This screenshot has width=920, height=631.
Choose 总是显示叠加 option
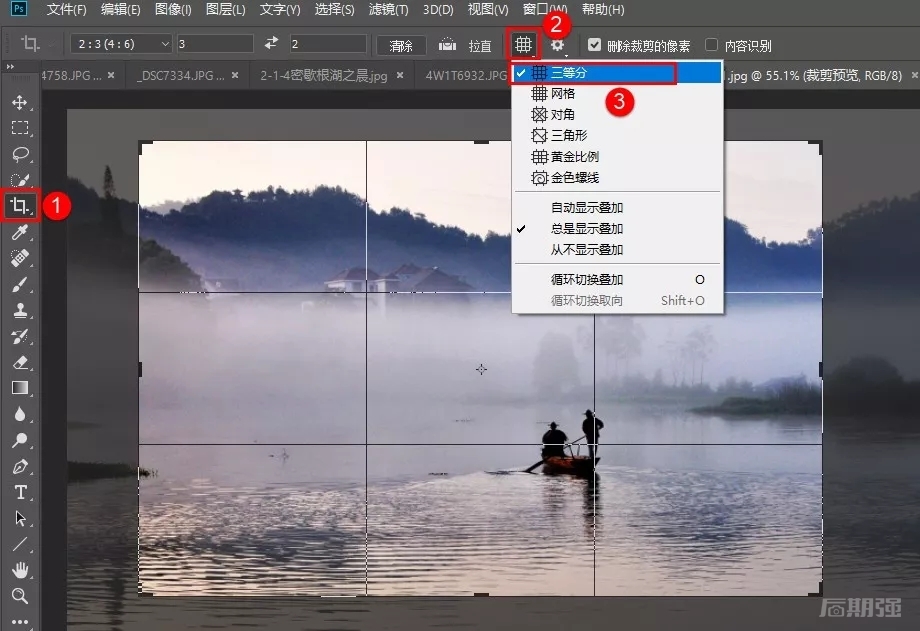click(587, 229)
